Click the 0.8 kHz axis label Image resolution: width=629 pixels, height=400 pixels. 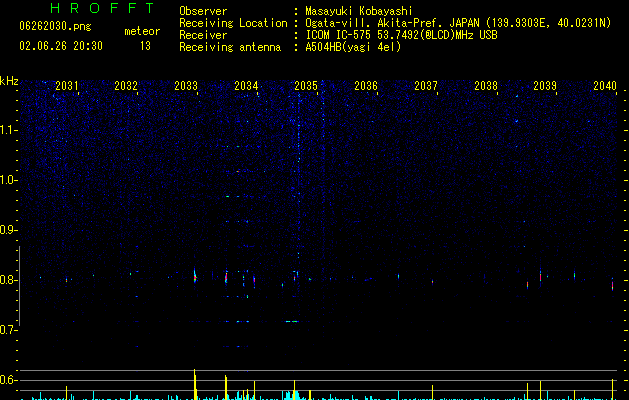8,280
